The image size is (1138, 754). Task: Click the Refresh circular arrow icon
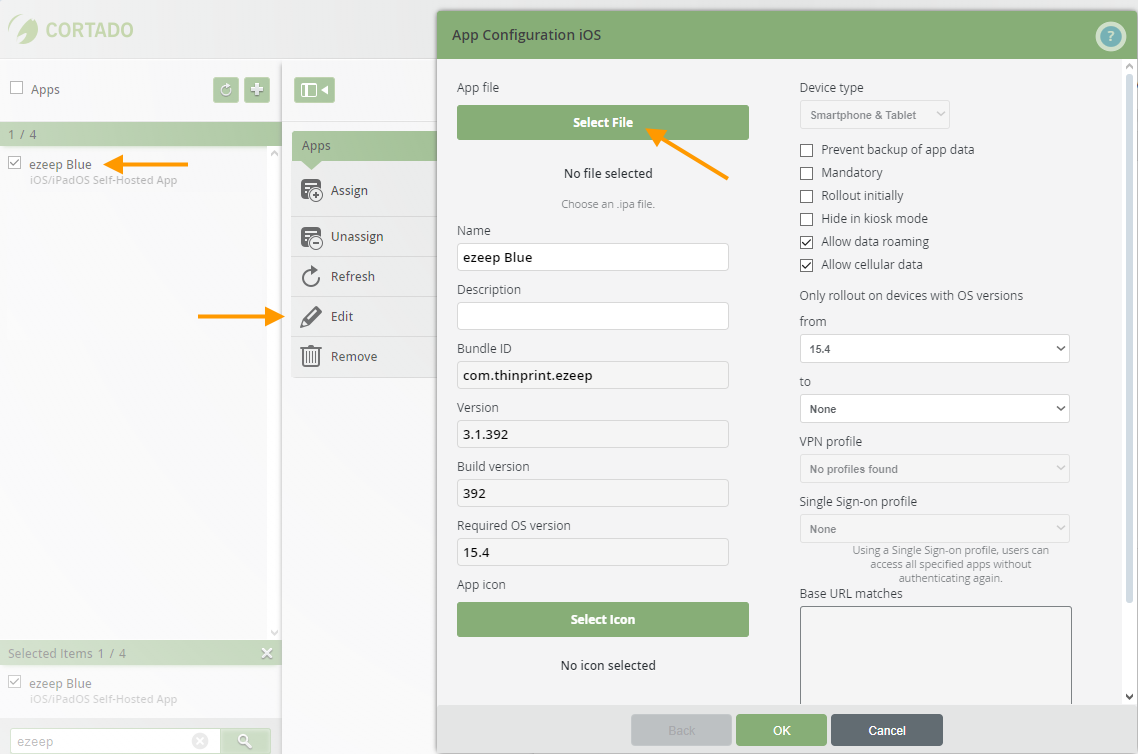coord(311,276)
